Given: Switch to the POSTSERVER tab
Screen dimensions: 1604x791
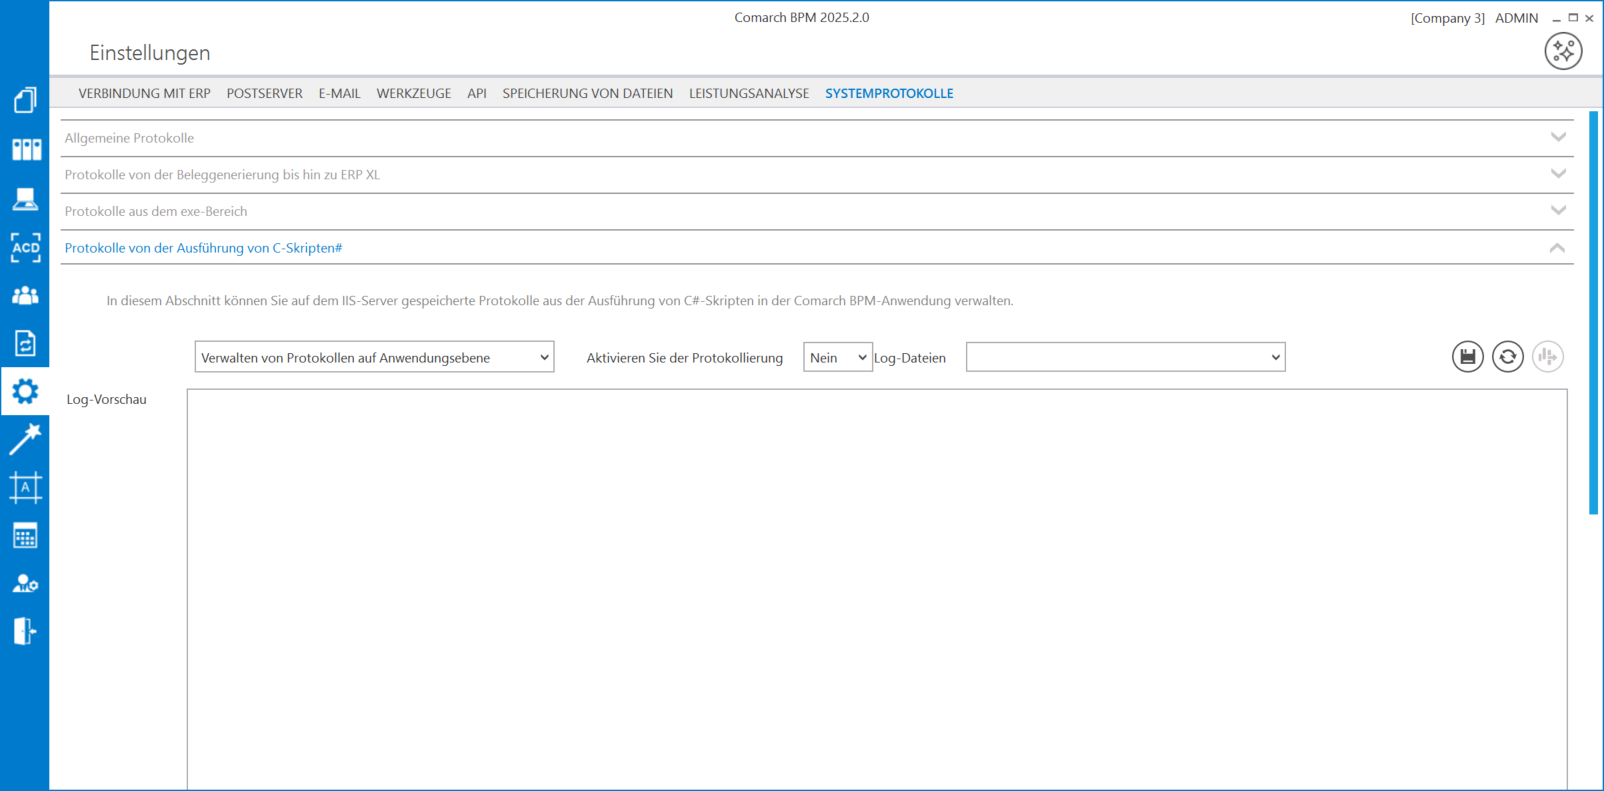Looking at the screenshot, I should (264, 93).
